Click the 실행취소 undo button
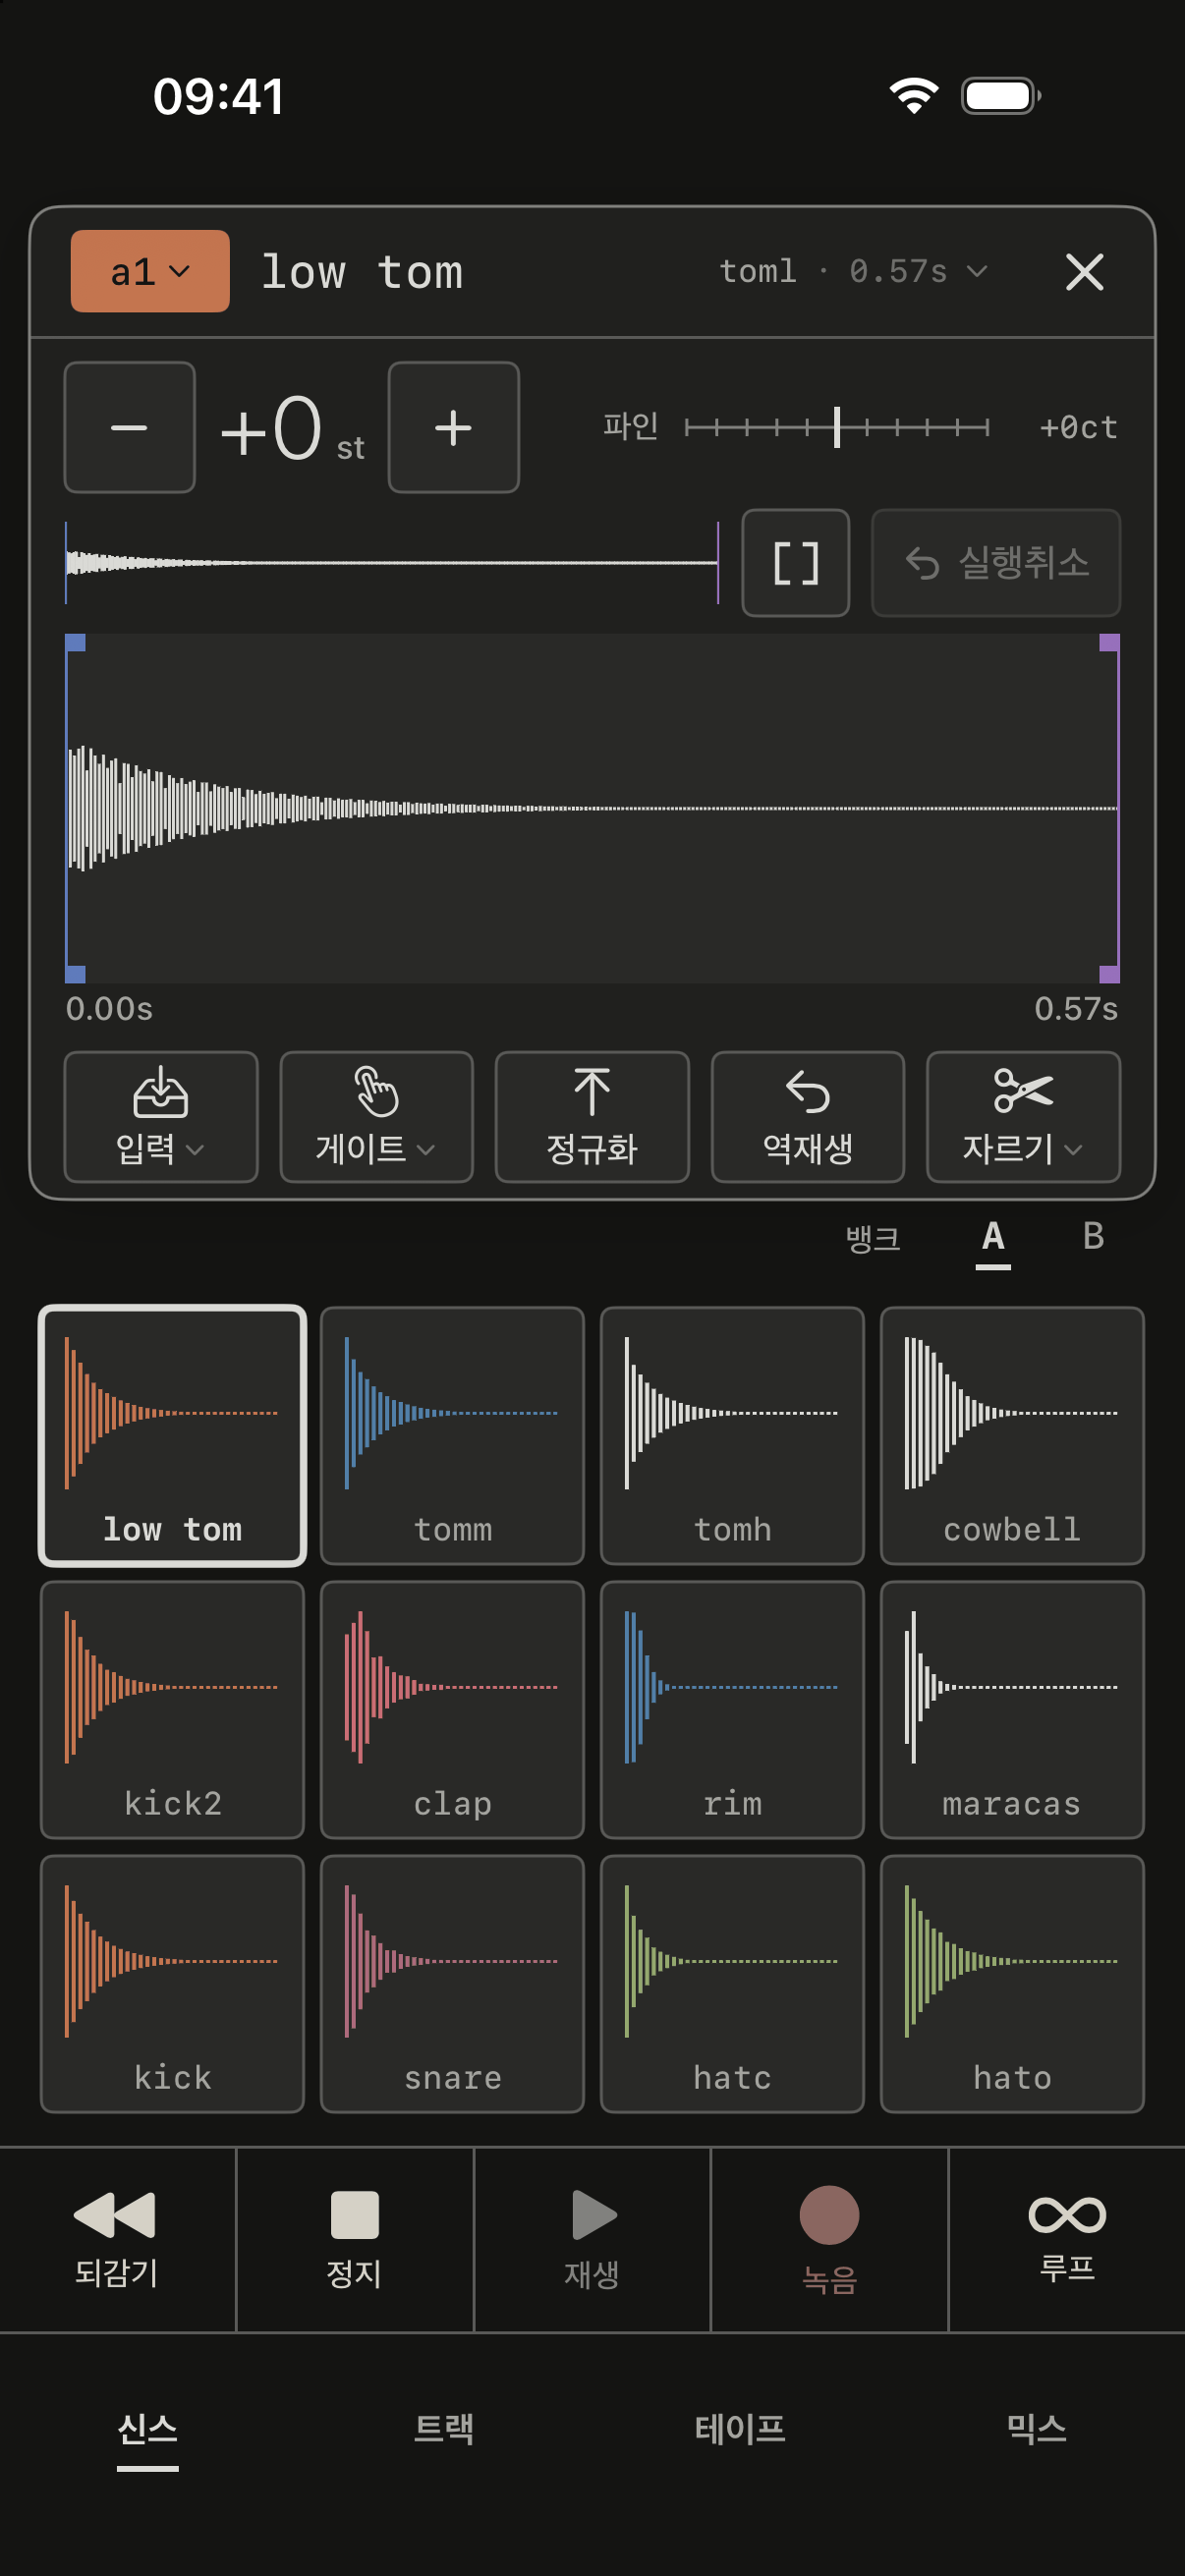The image size is (1185, 2576). tap(995, 563)
